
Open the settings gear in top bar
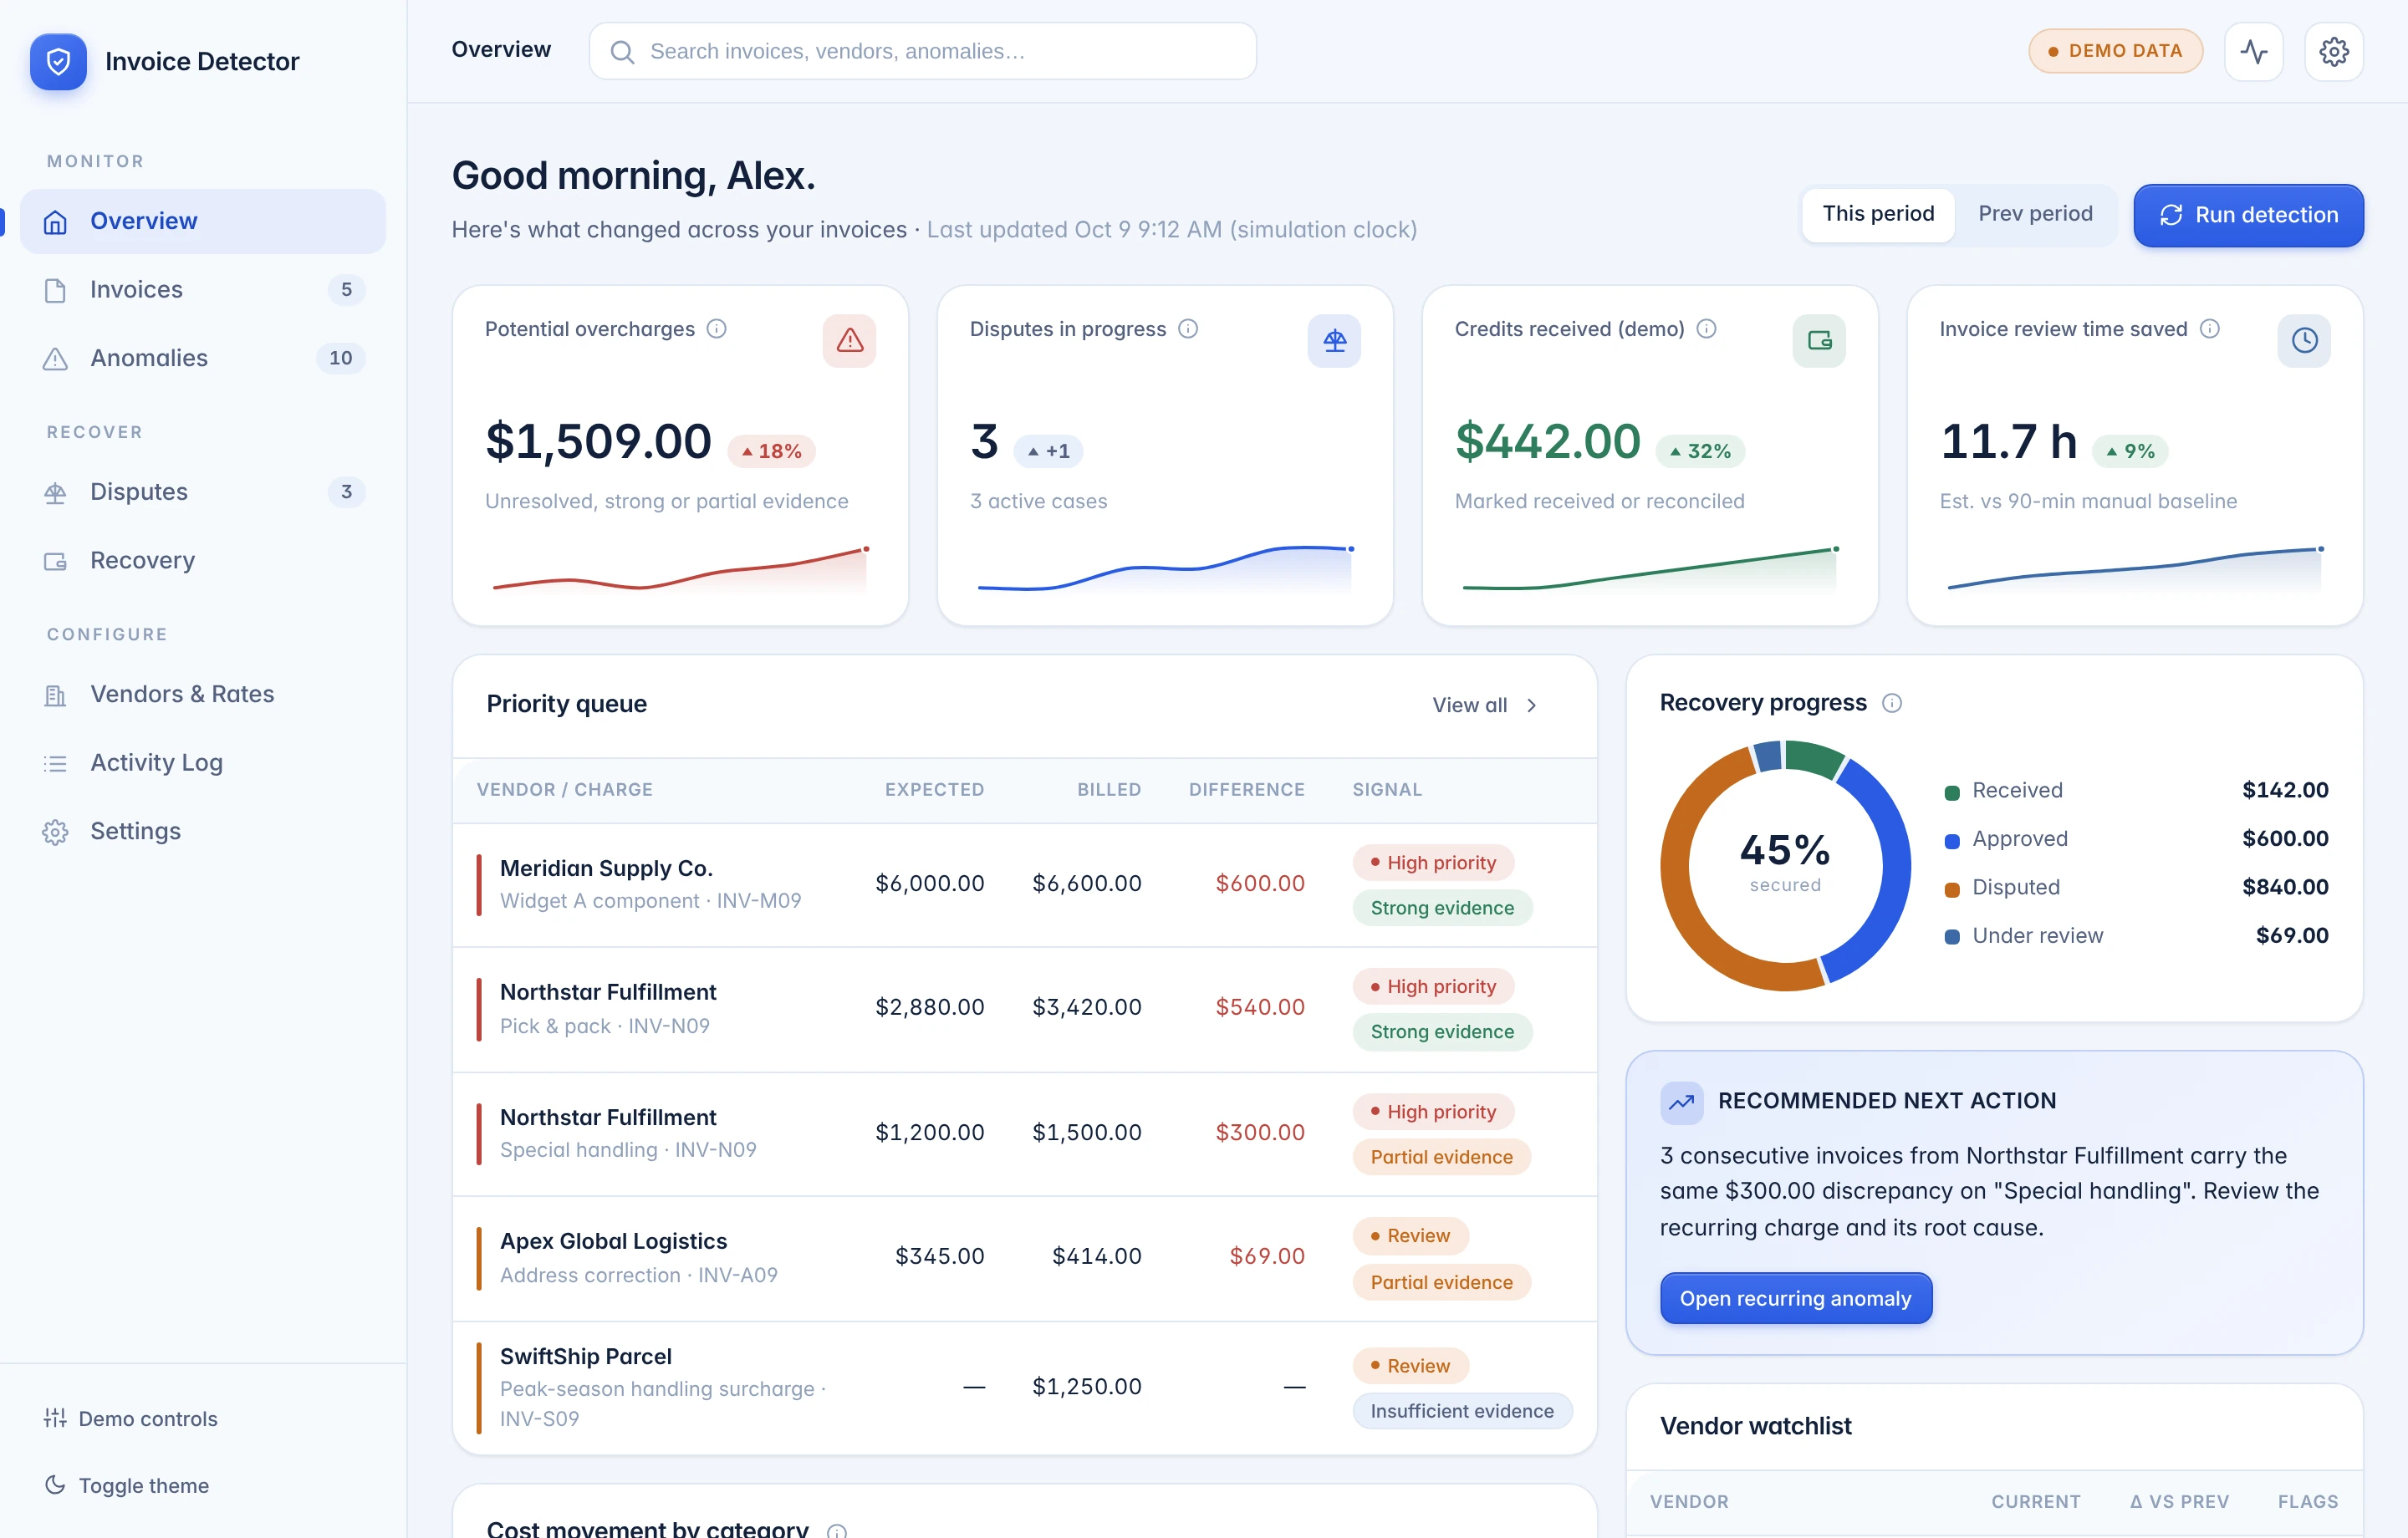[x=2333, y=51]
